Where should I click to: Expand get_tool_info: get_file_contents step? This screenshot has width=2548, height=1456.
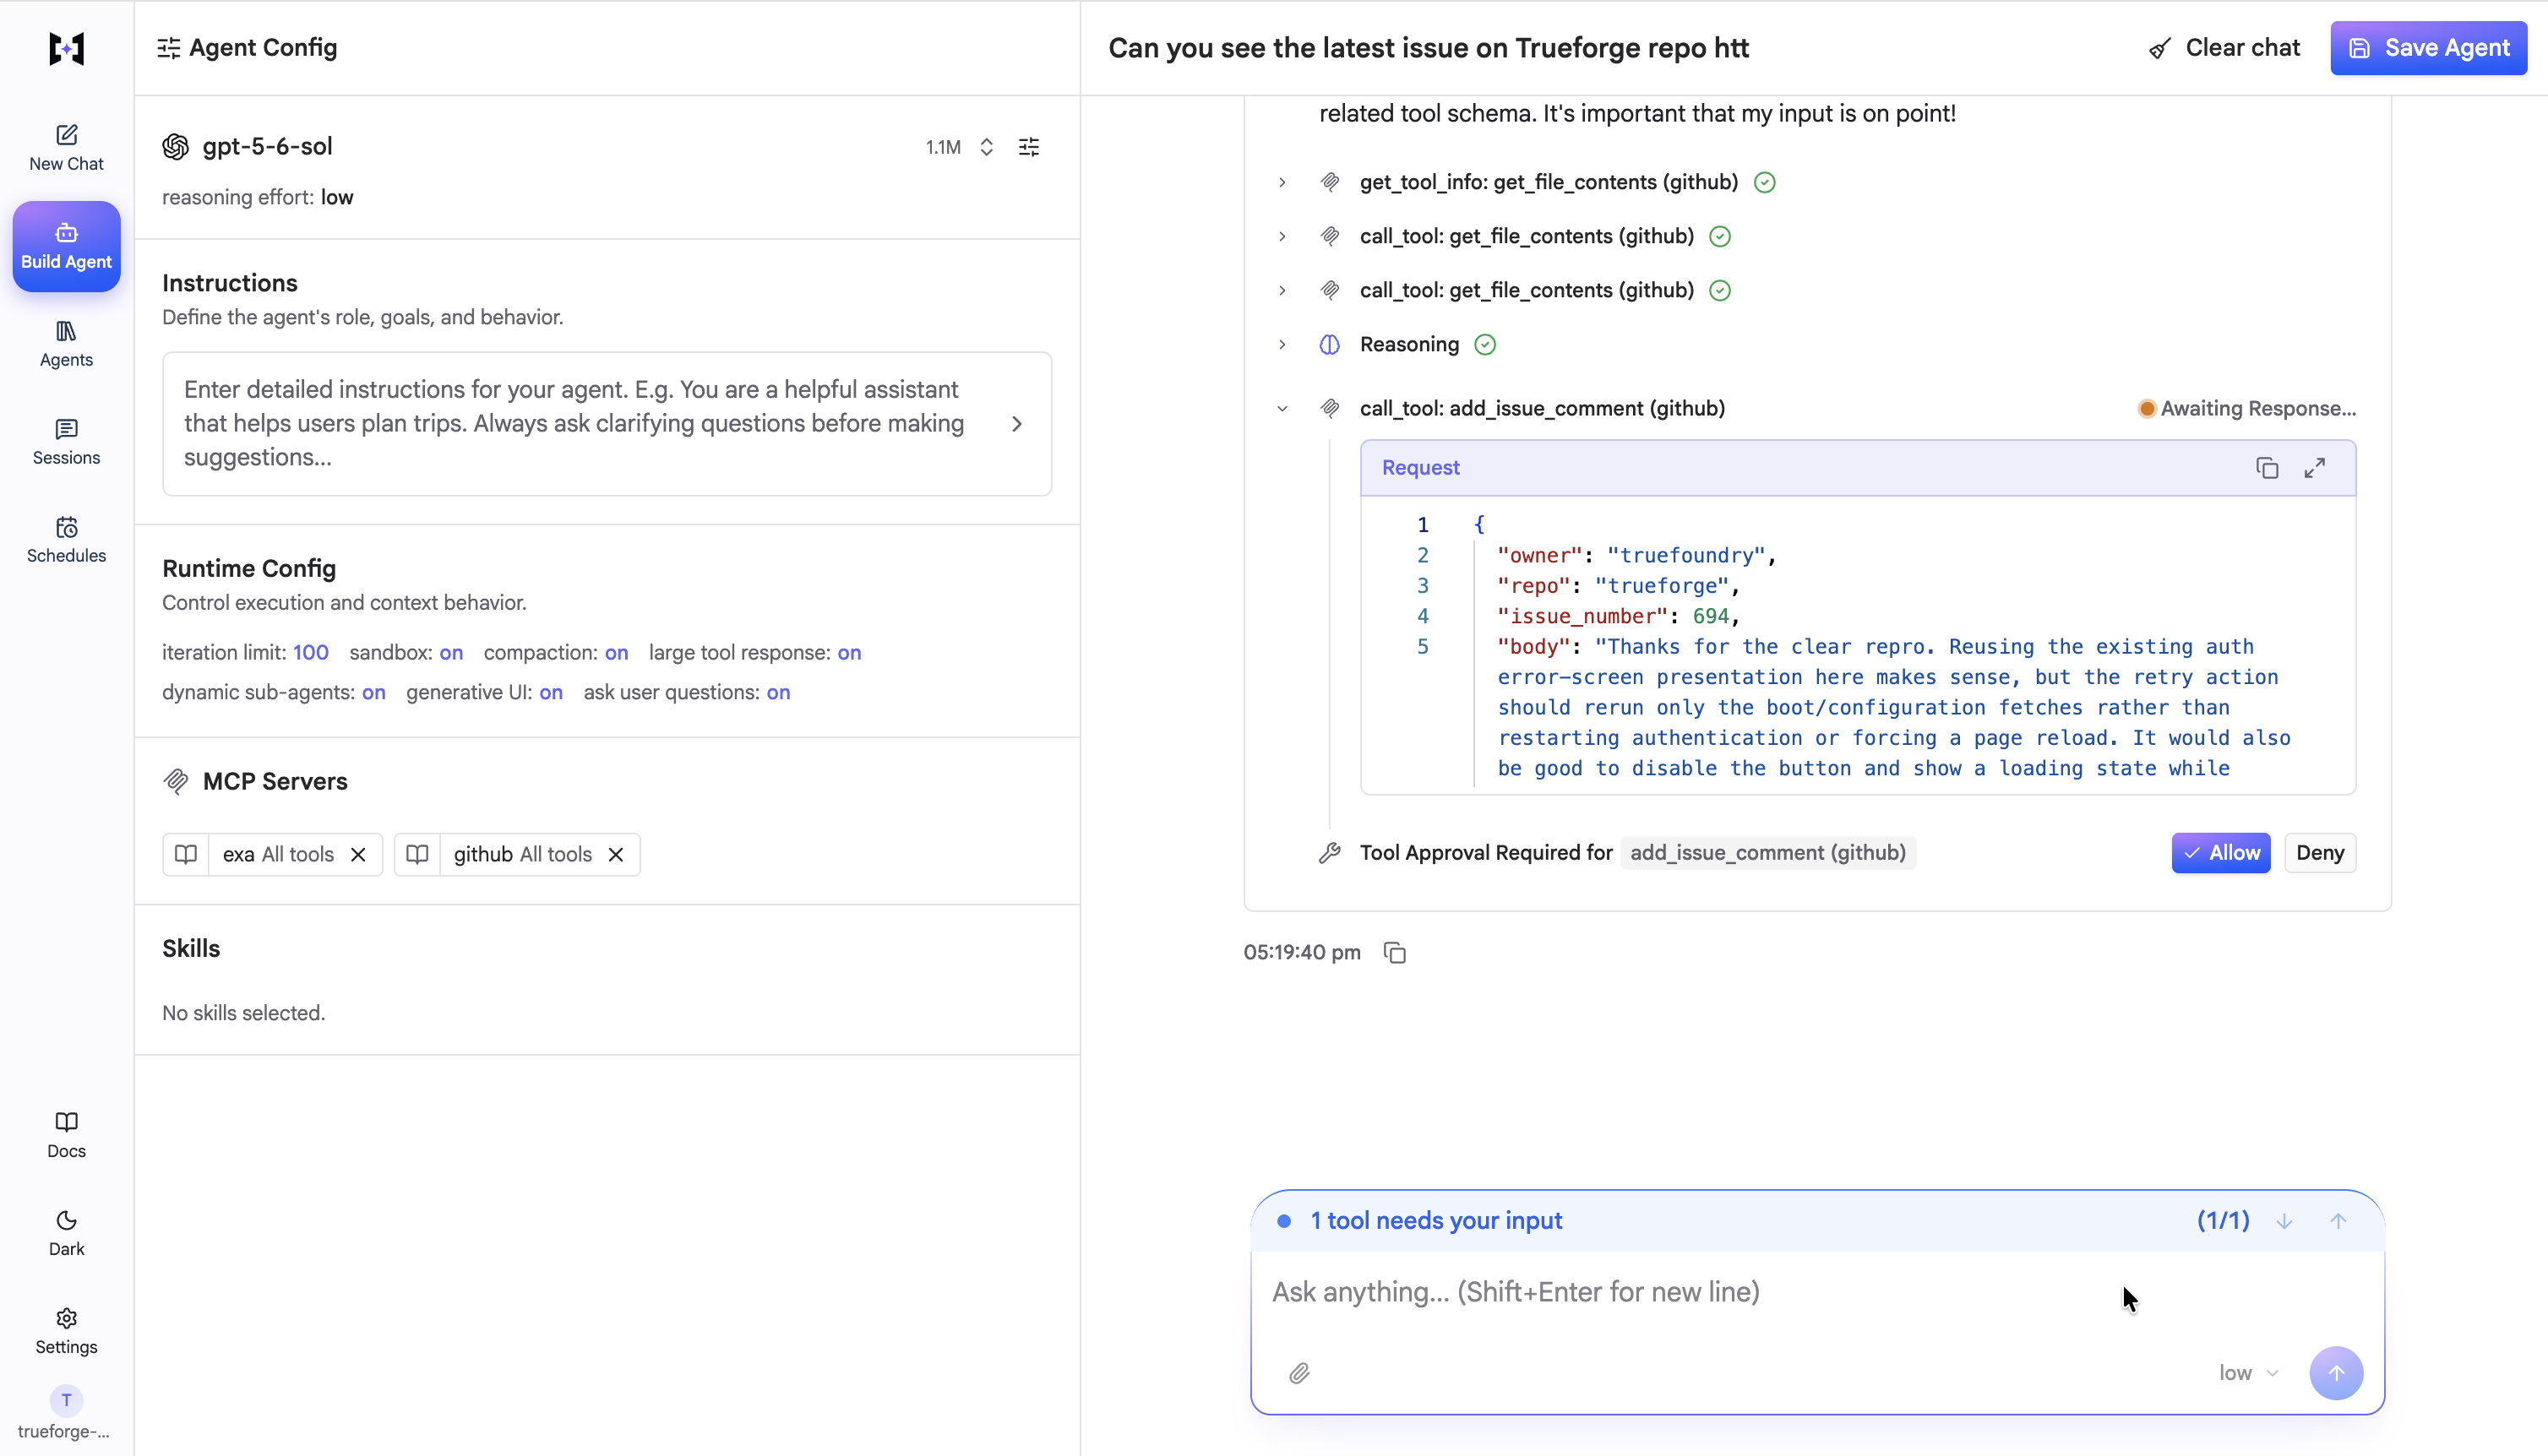(1282, 182)
